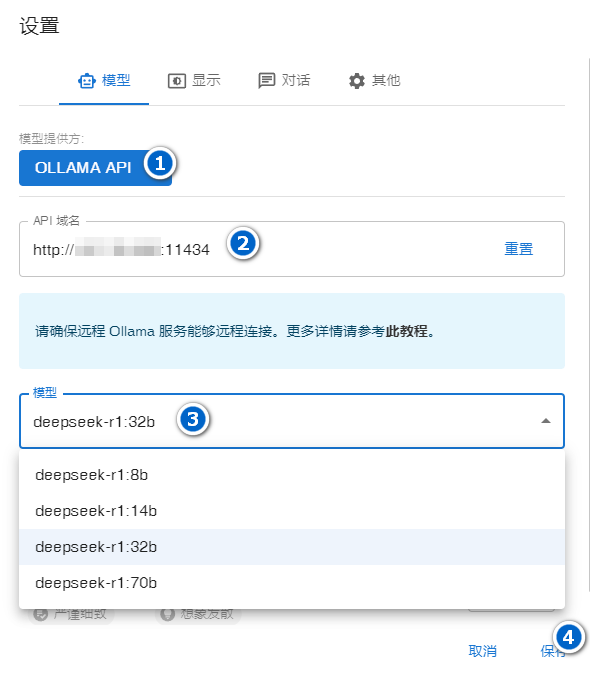
Task: Open the OLLAMA API provider selector
Action: point(95,168)
